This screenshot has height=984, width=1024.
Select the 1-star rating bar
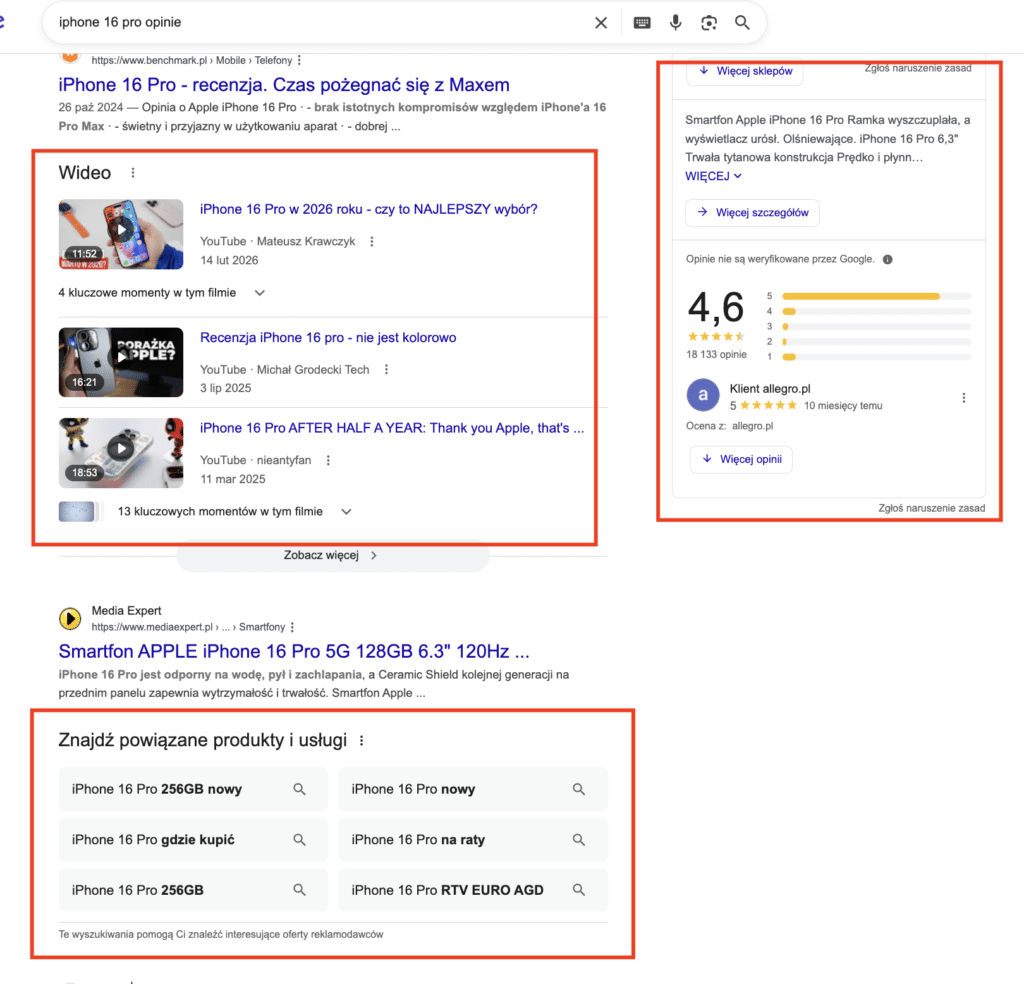coord(876,357)
